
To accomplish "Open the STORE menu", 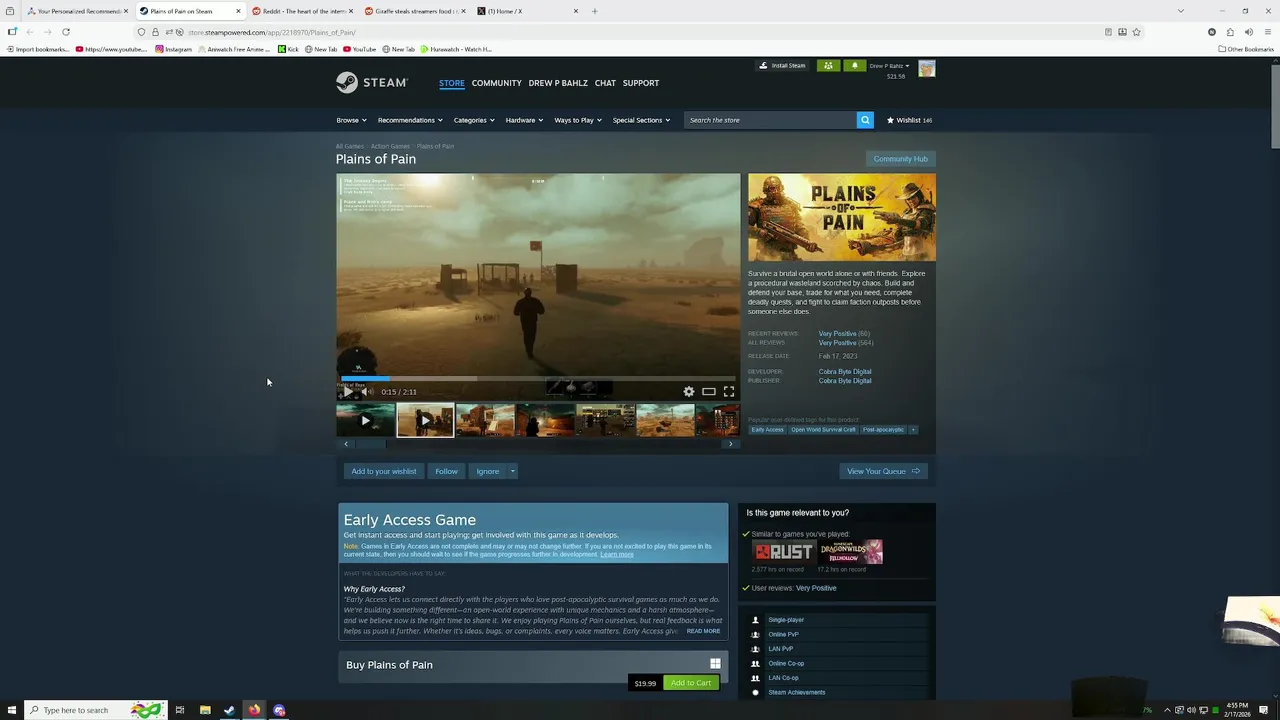I will click(452, 83).
